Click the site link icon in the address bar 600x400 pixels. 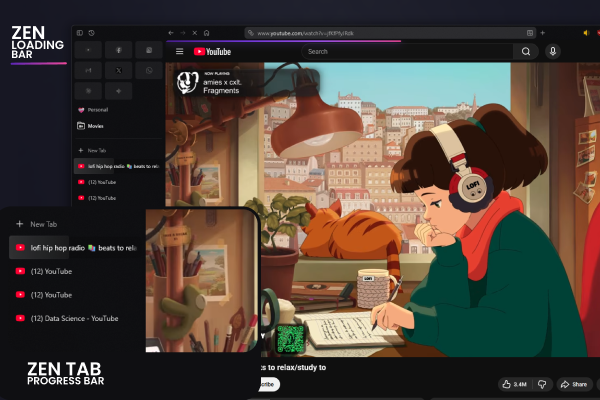point(251,33)
